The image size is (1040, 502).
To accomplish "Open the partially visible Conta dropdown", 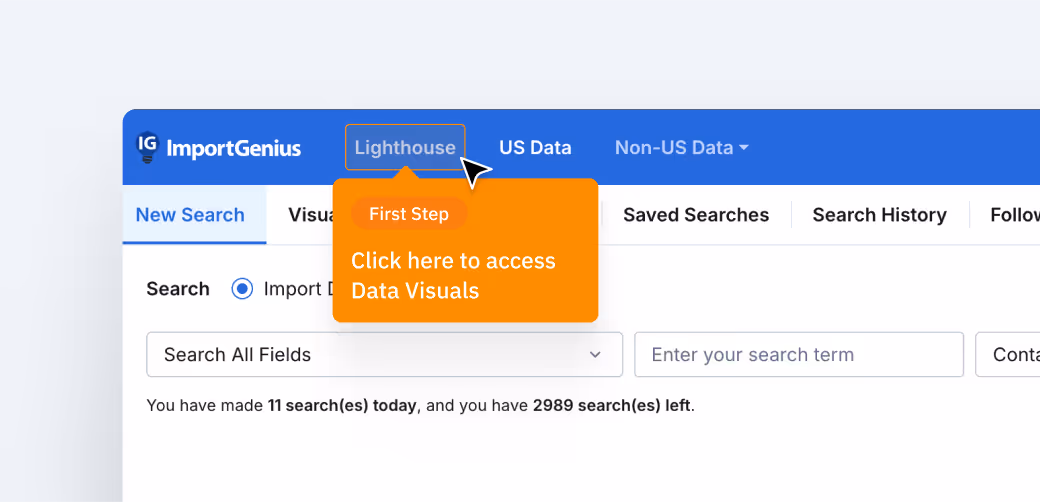I will coord(1012,355).
